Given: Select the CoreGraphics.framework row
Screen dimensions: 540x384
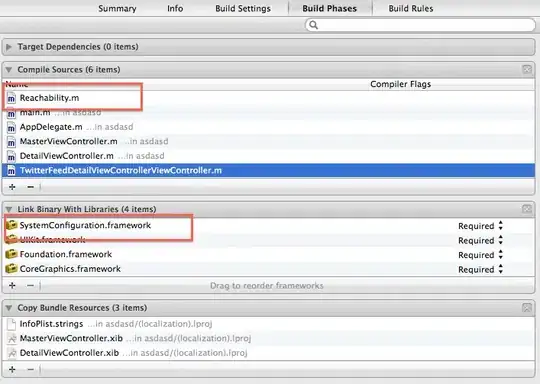Looking at the screenshot, I should [269, 269].
